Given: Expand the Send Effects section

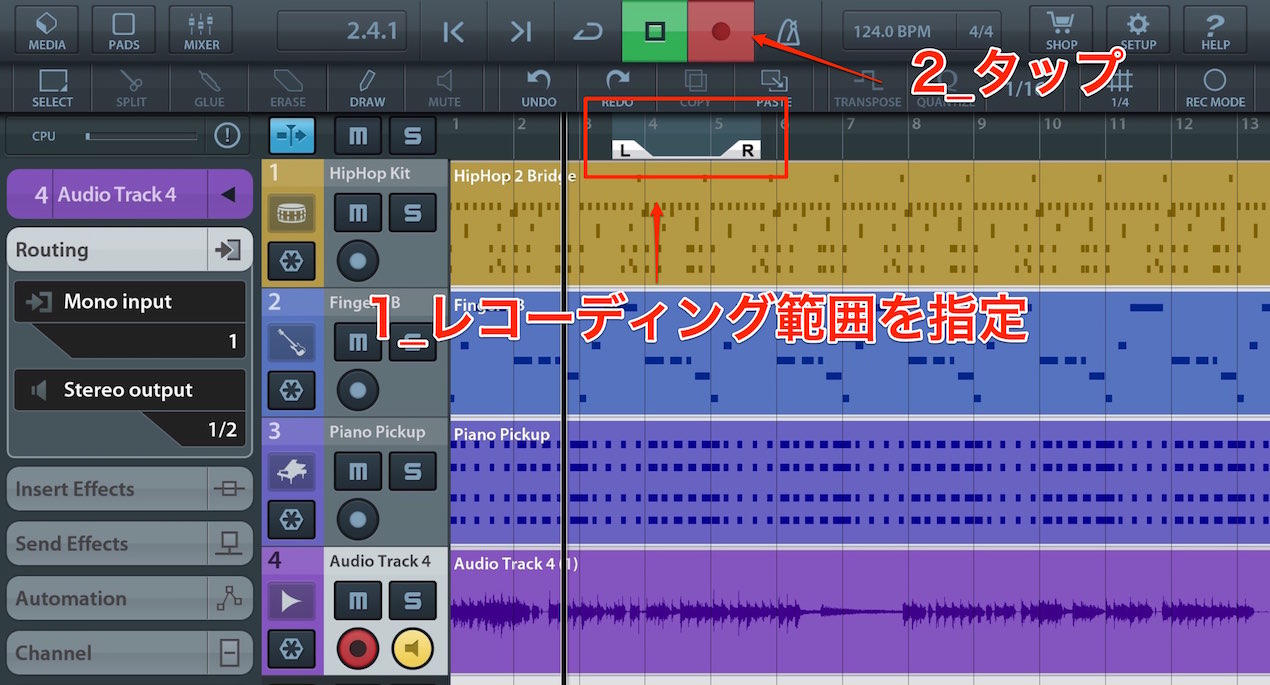Looking at the screenshot, I should pos(130,544).
